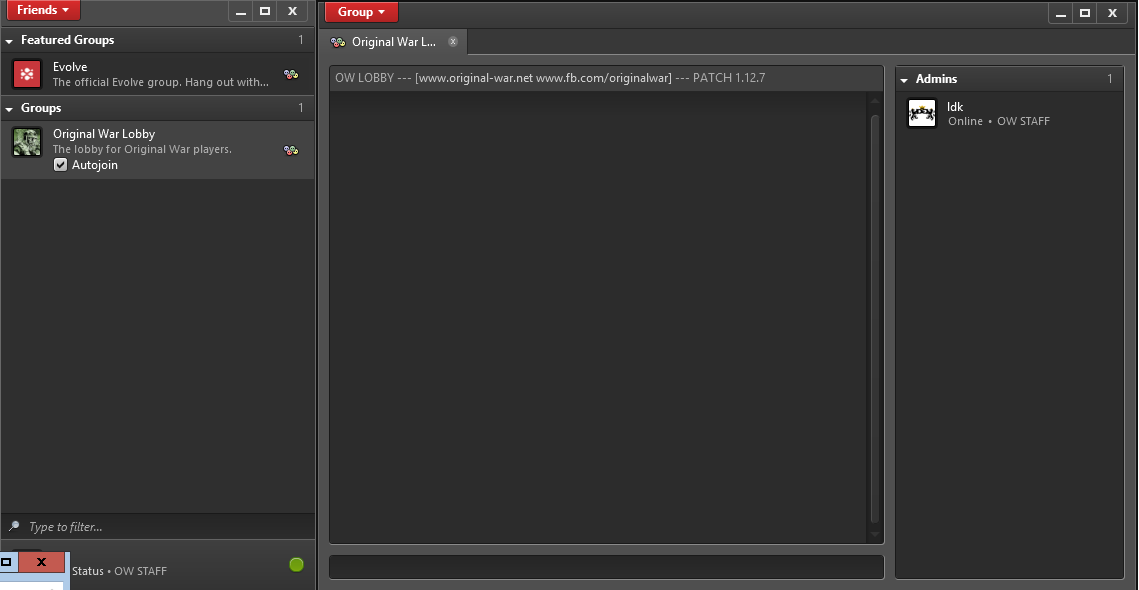Click group chat icon beside Evolve

291,74
